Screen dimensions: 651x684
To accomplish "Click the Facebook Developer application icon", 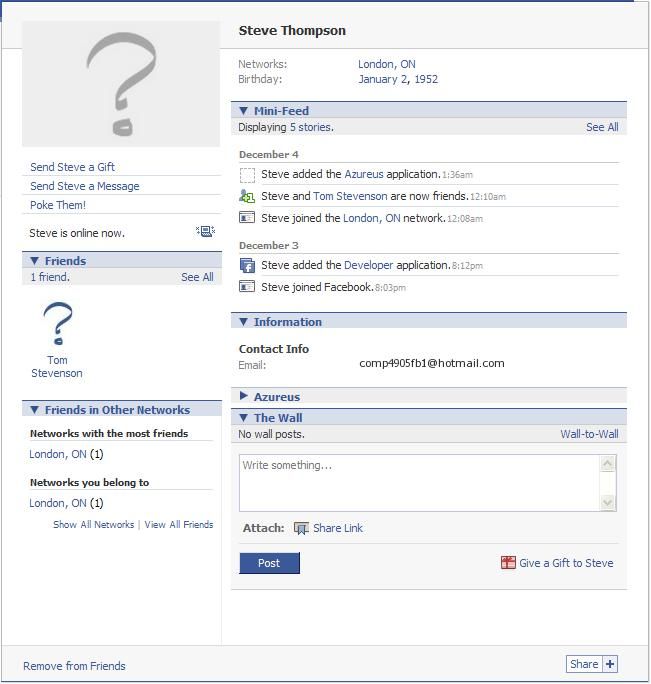I will click(x=247, y=265).
